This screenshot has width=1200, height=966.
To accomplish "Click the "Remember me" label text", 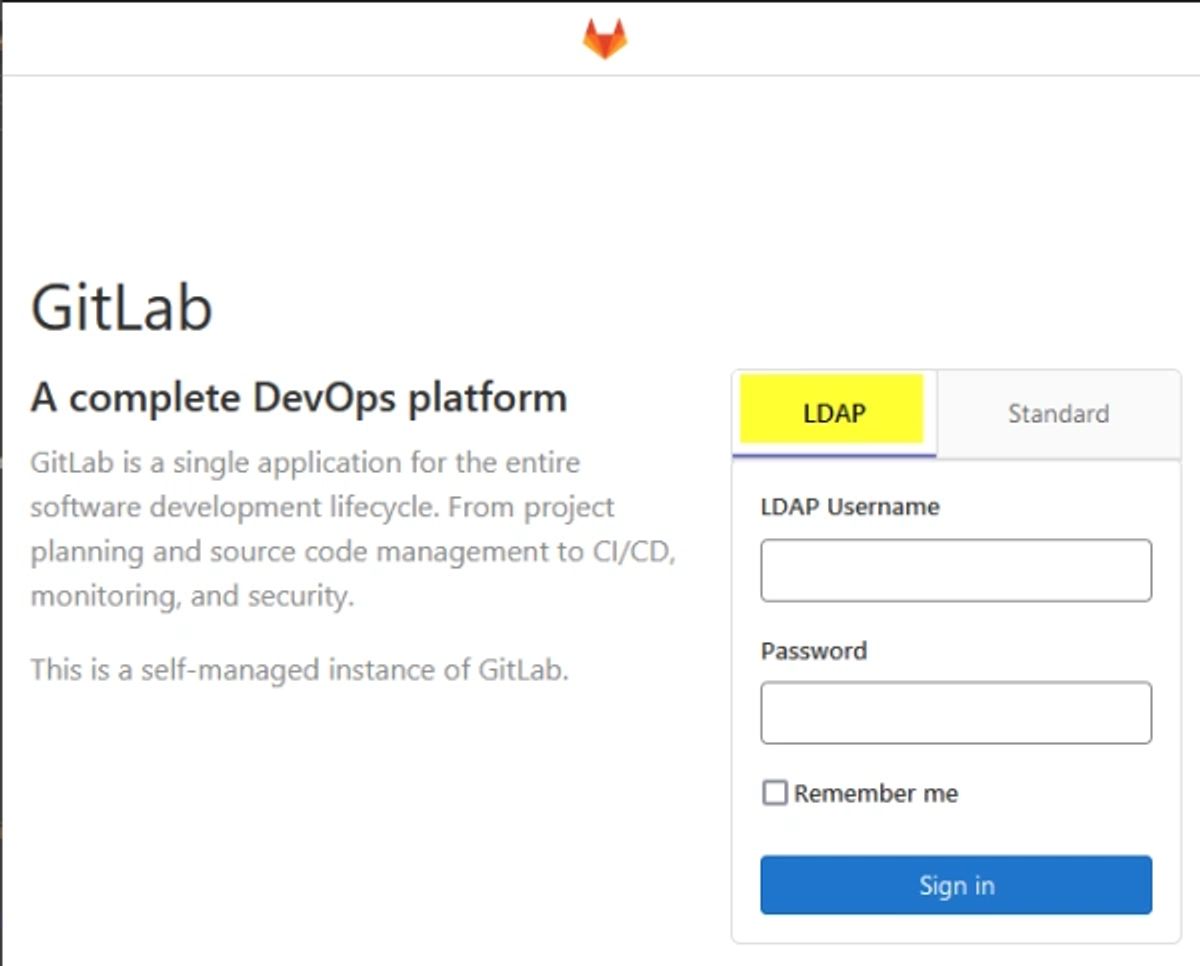I will [876, 794].
